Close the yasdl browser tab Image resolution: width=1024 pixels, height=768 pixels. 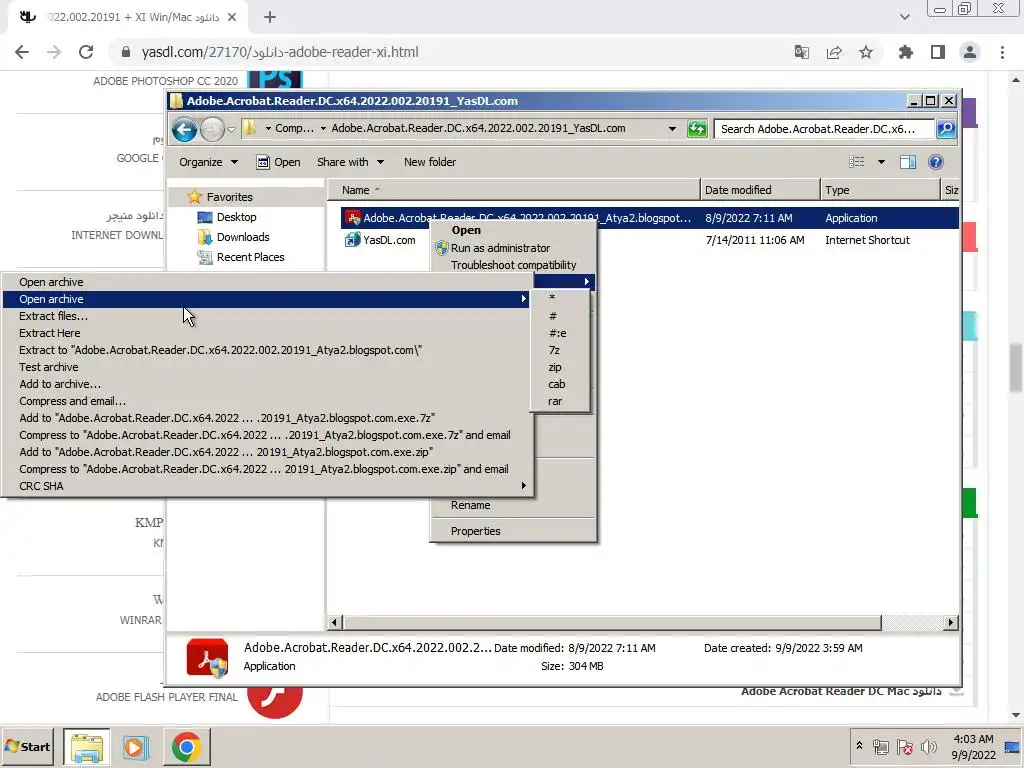[x=232, y=17]
